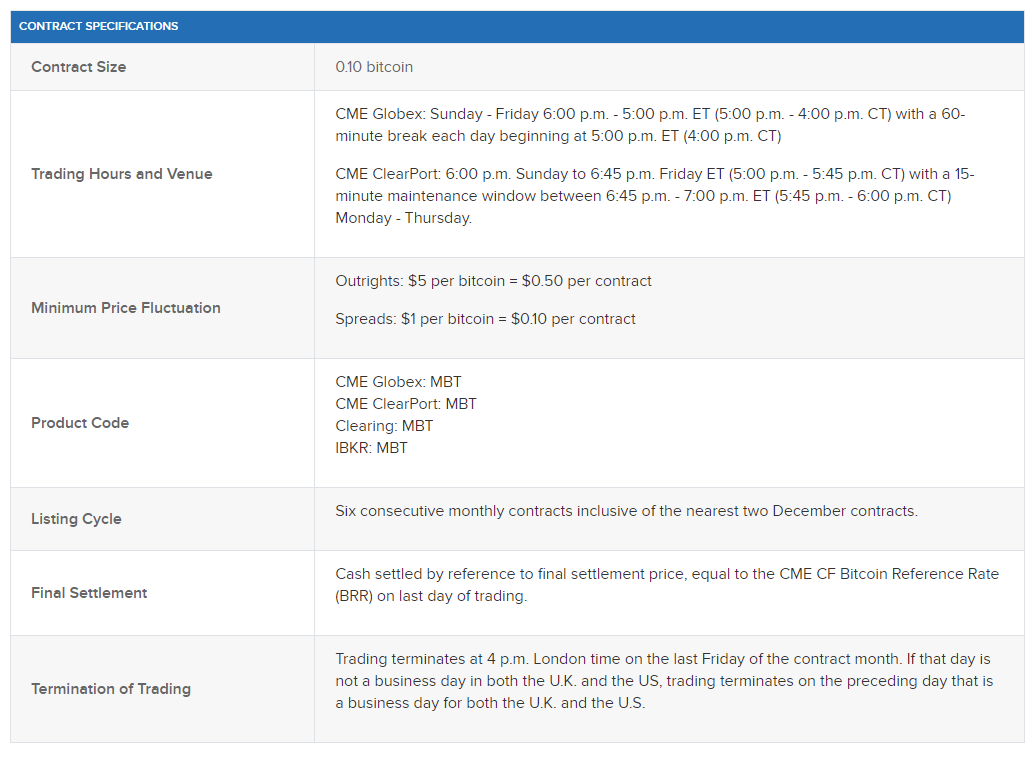The height and width of the screenshot is (758, 1032).
Task: Click the 0.10 bitcoin value cell
Action: pos(374,67)
